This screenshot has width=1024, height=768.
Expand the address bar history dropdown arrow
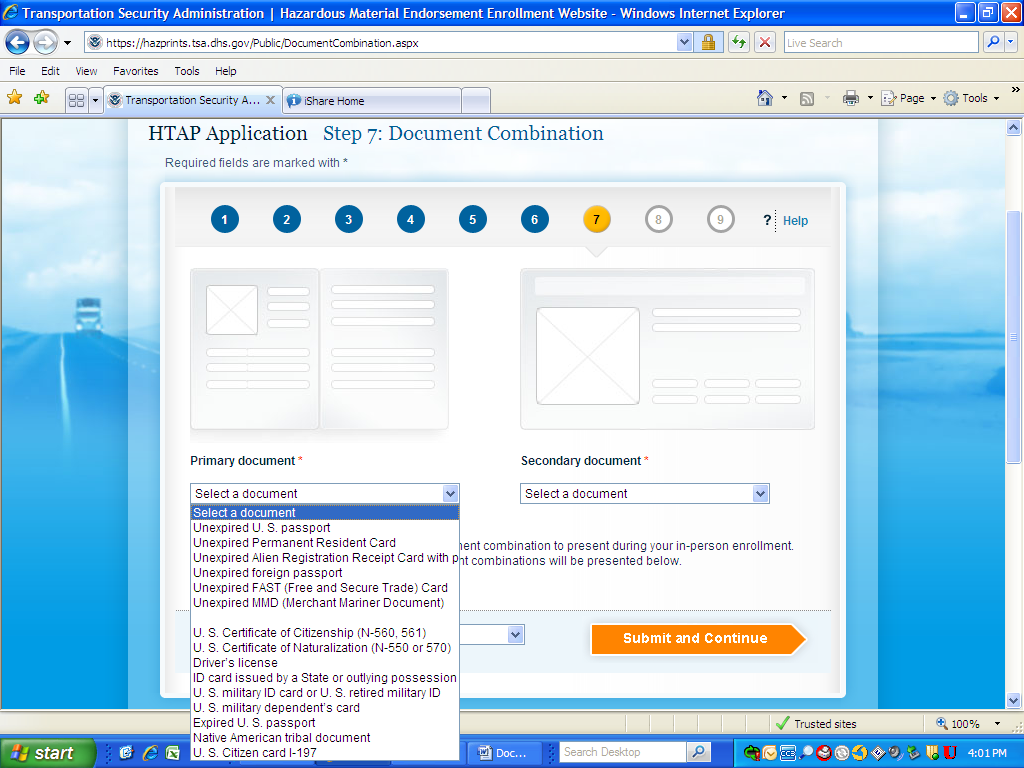coord(684,43)
